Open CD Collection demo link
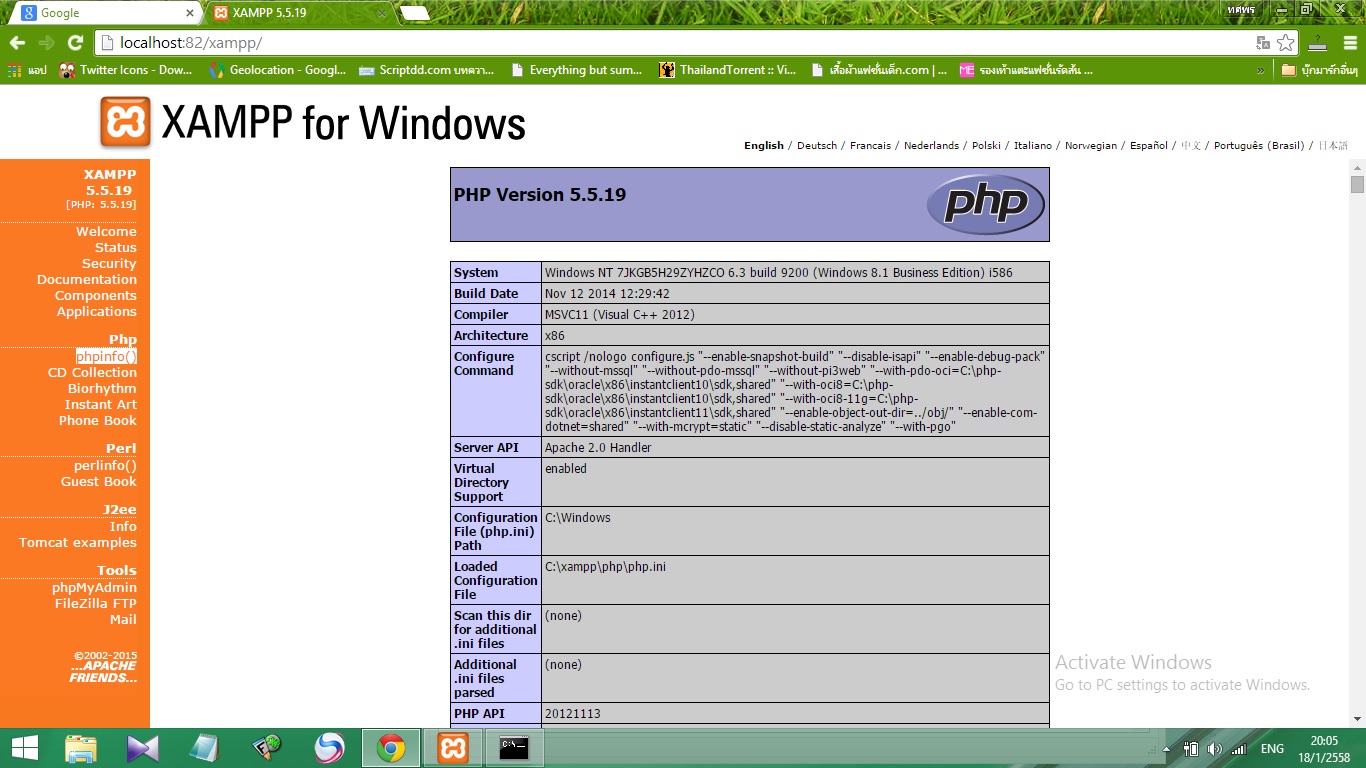This screenshot has height=768, width=1366. click(x=92, y=372)
